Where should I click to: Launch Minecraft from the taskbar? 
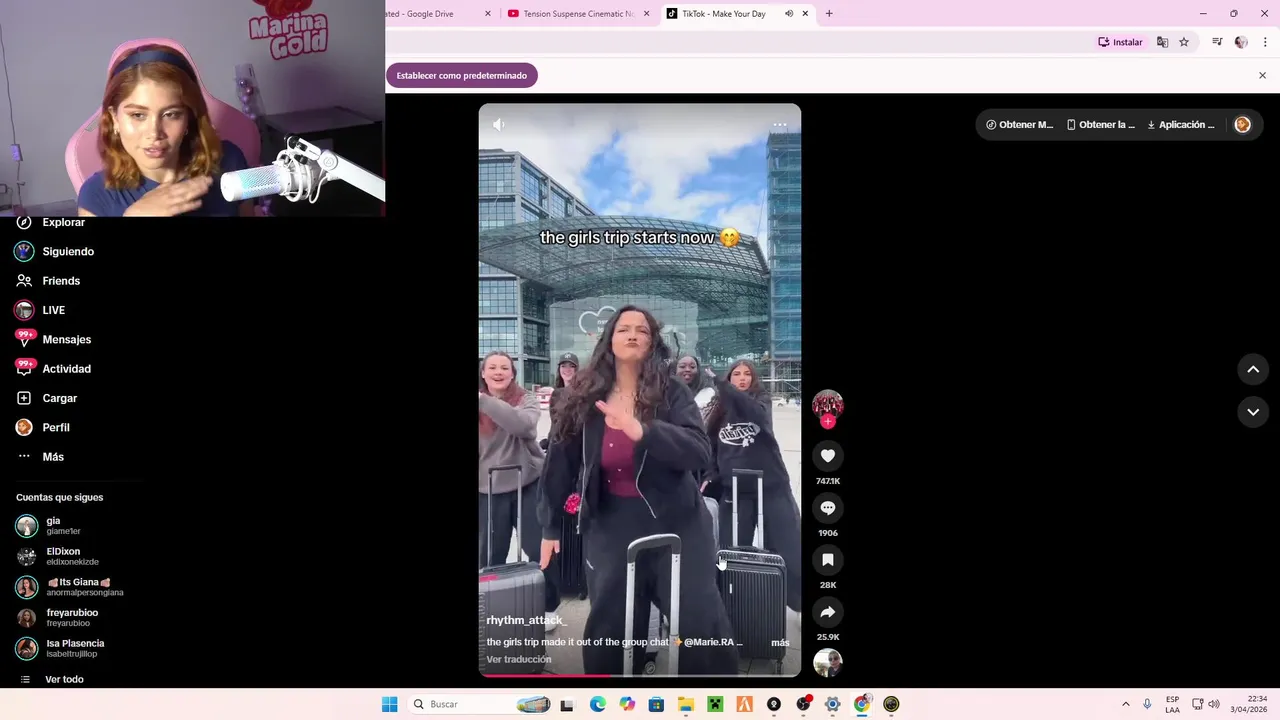[715, 704]
